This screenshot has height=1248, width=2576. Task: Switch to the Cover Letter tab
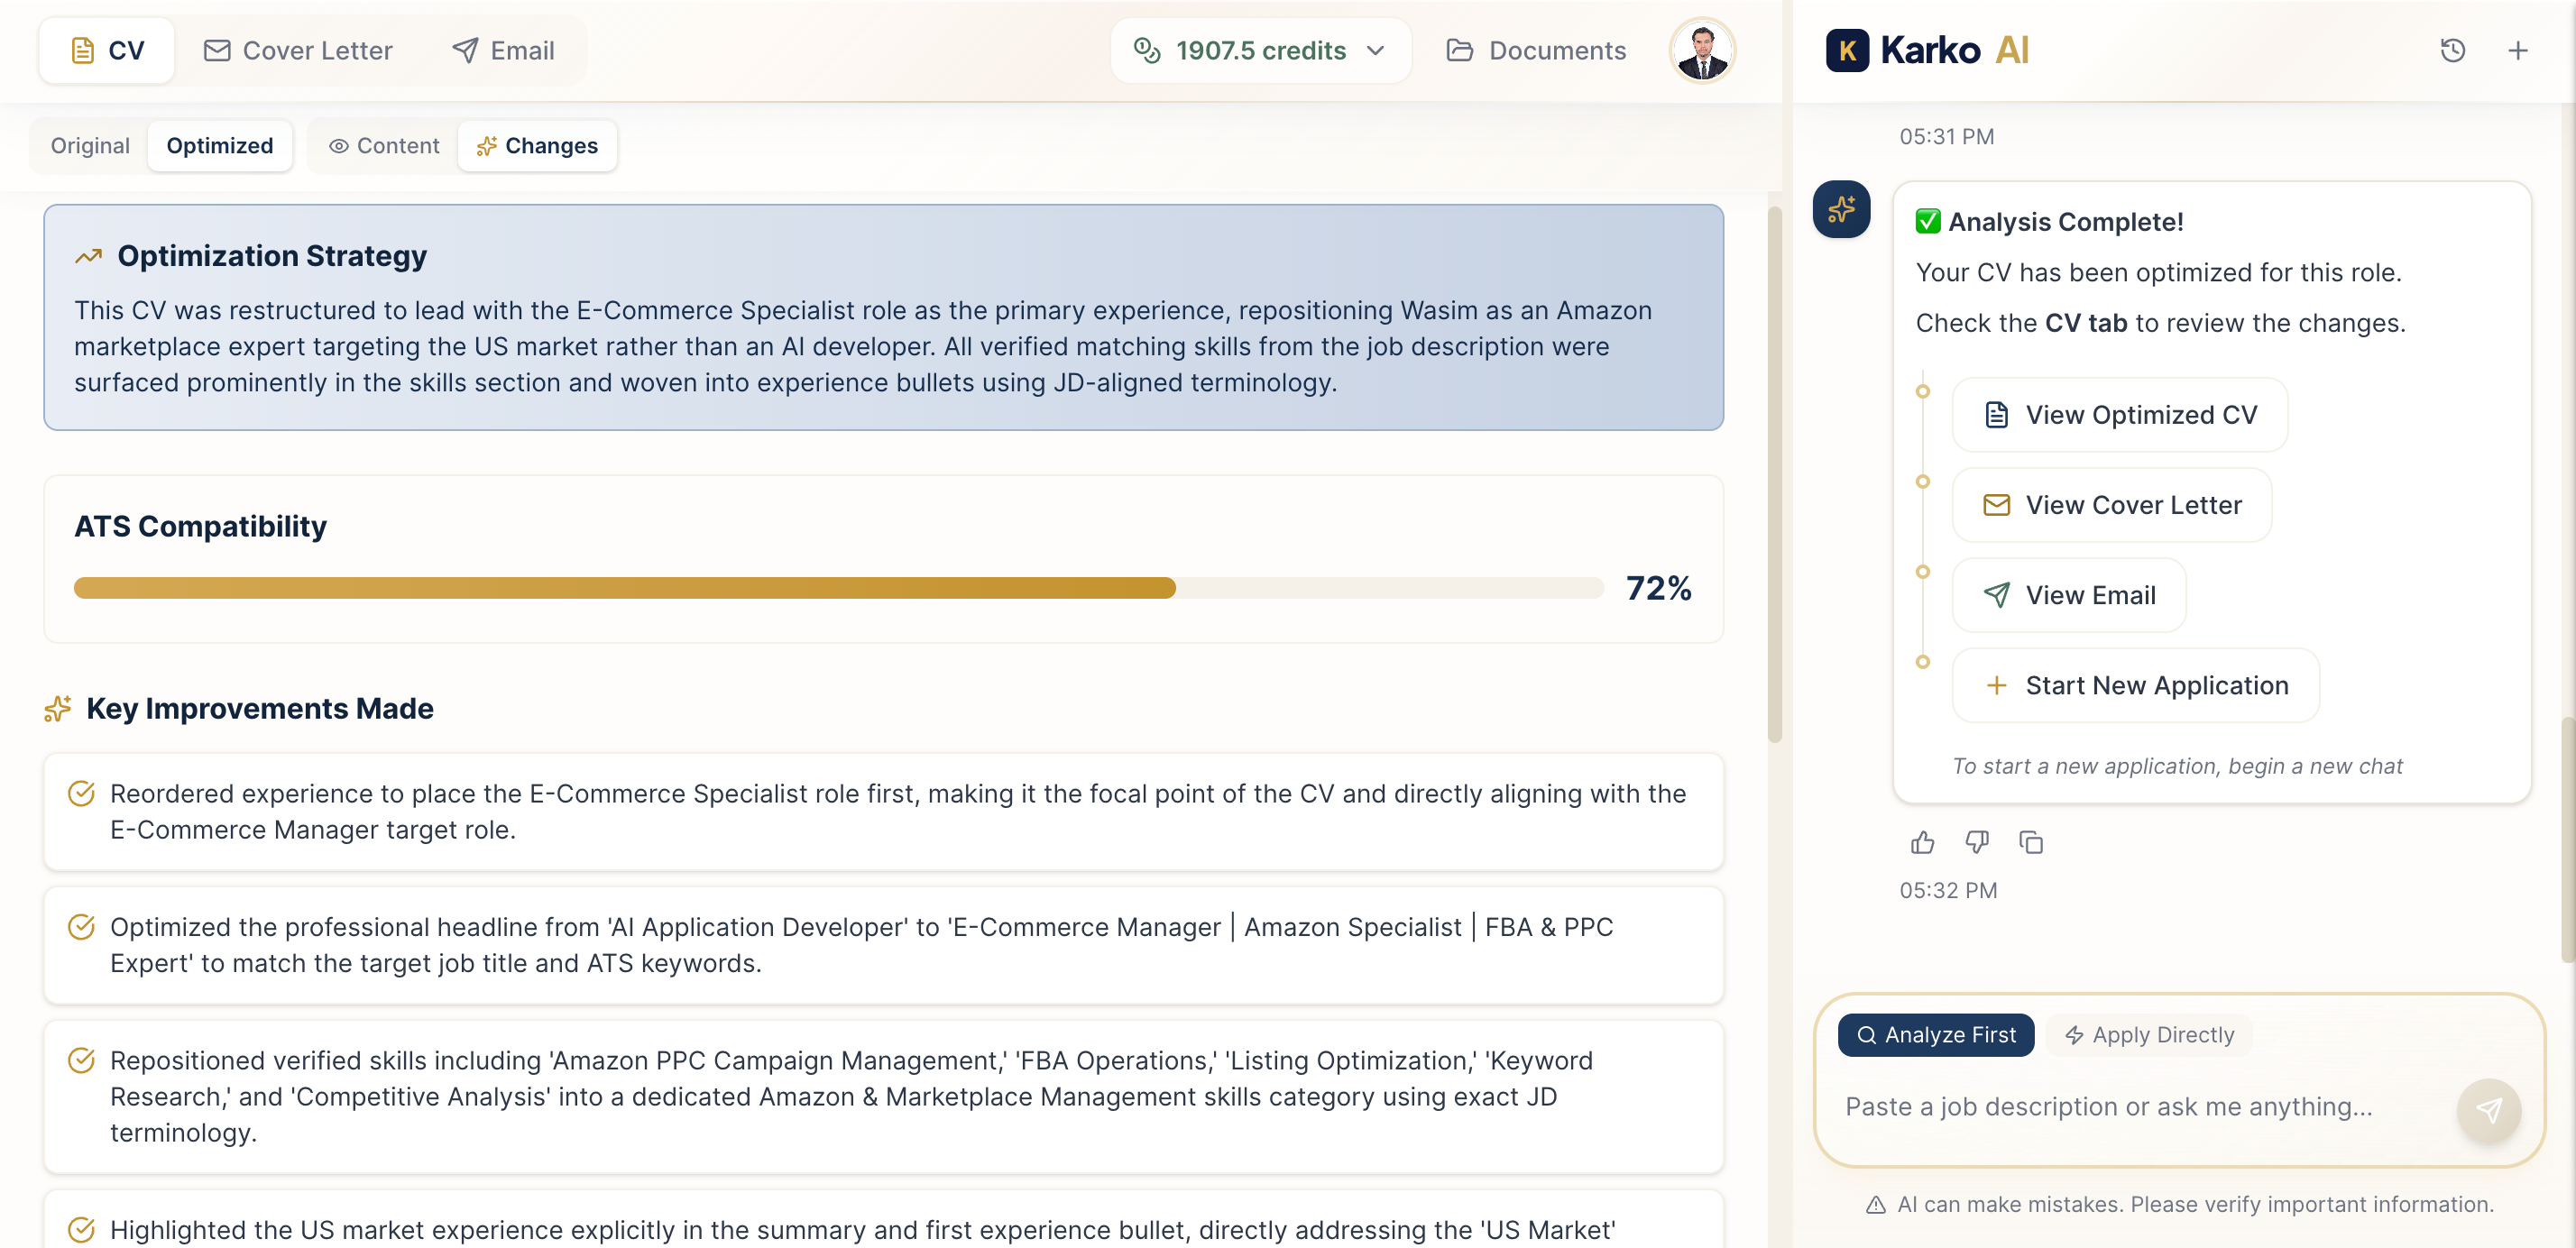(x=298, y=50)
